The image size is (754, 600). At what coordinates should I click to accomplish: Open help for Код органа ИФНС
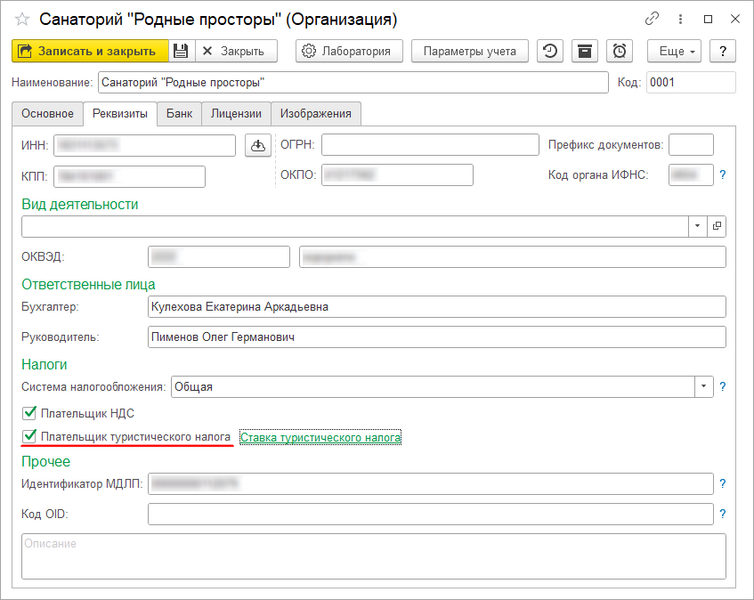pos(722,175)
